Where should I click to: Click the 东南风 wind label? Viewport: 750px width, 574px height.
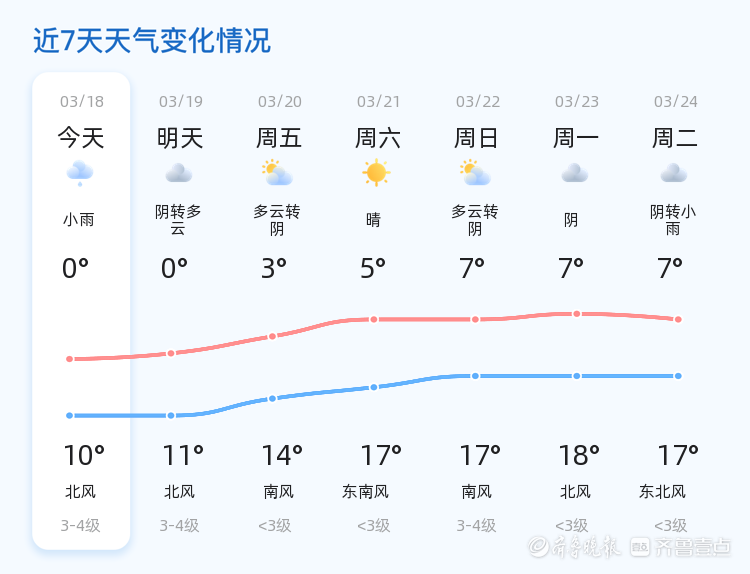(x=365, y=491)
